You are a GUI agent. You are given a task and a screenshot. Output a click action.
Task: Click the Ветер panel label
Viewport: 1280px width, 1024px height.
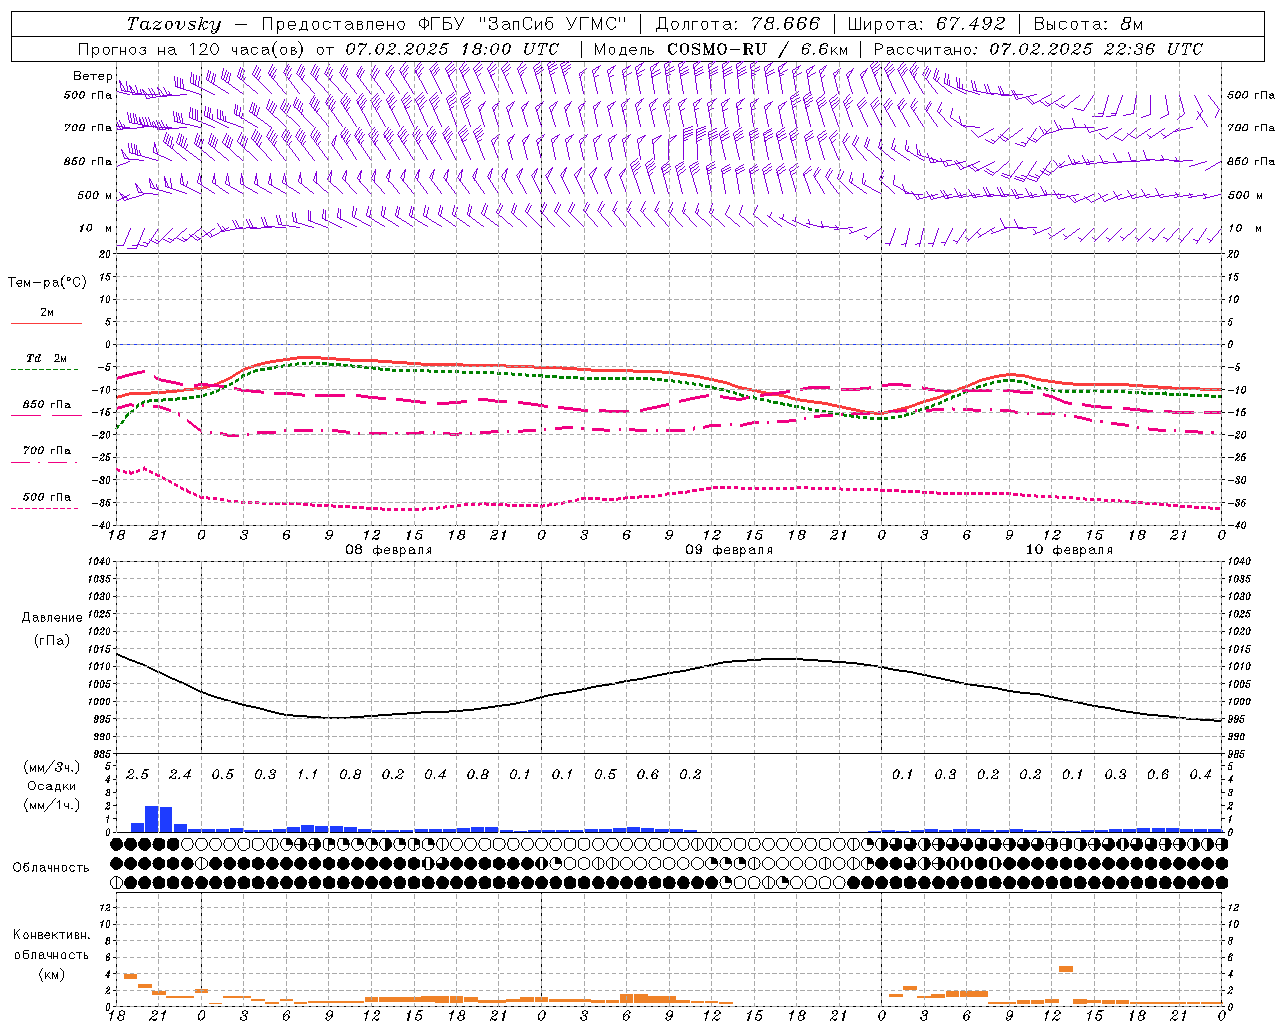[x=92, y=76]
